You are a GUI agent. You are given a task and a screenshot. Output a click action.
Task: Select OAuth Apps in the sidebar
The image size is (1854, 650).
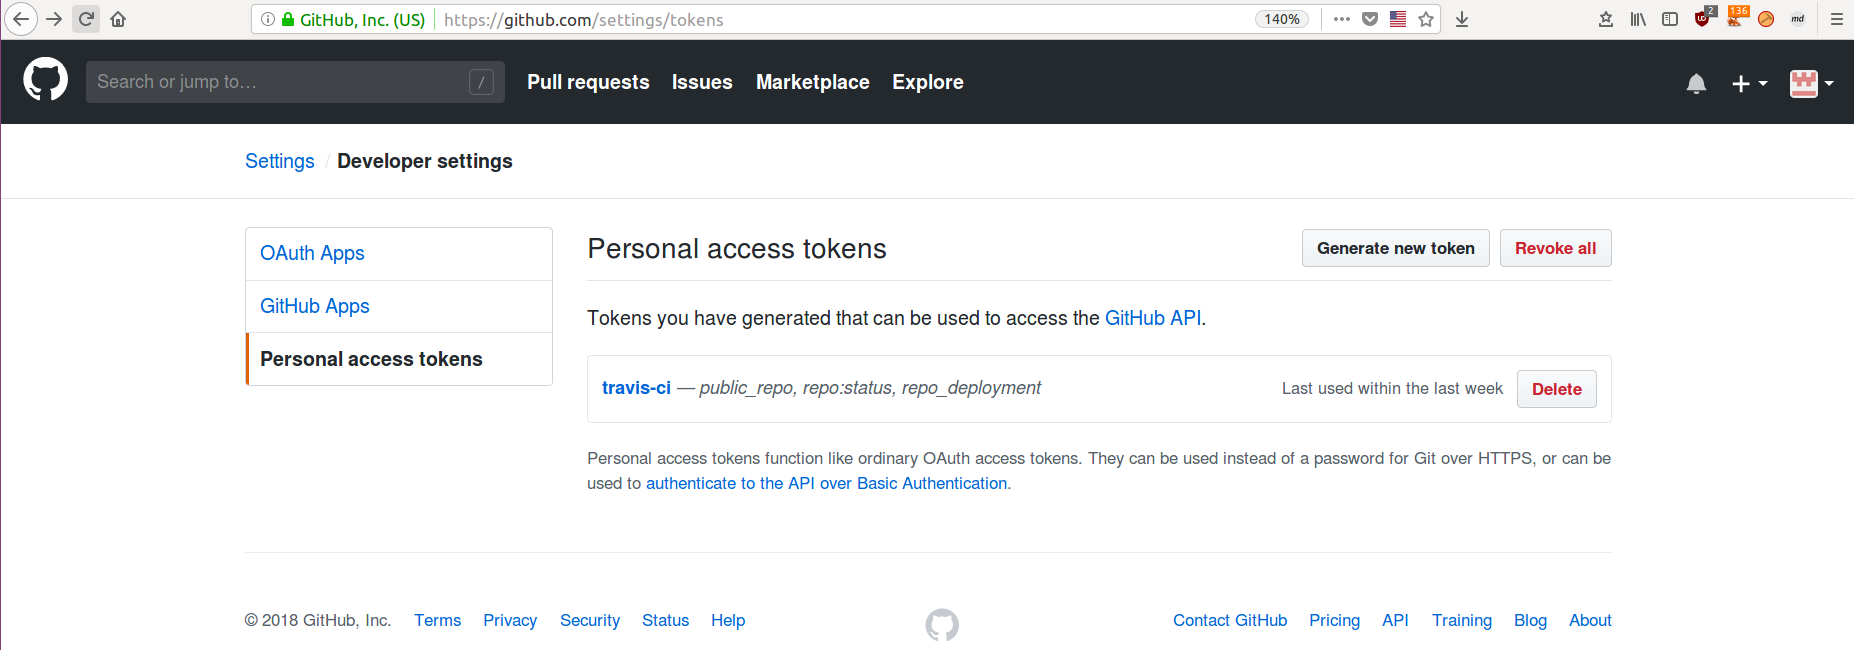(x=312, y=254)
